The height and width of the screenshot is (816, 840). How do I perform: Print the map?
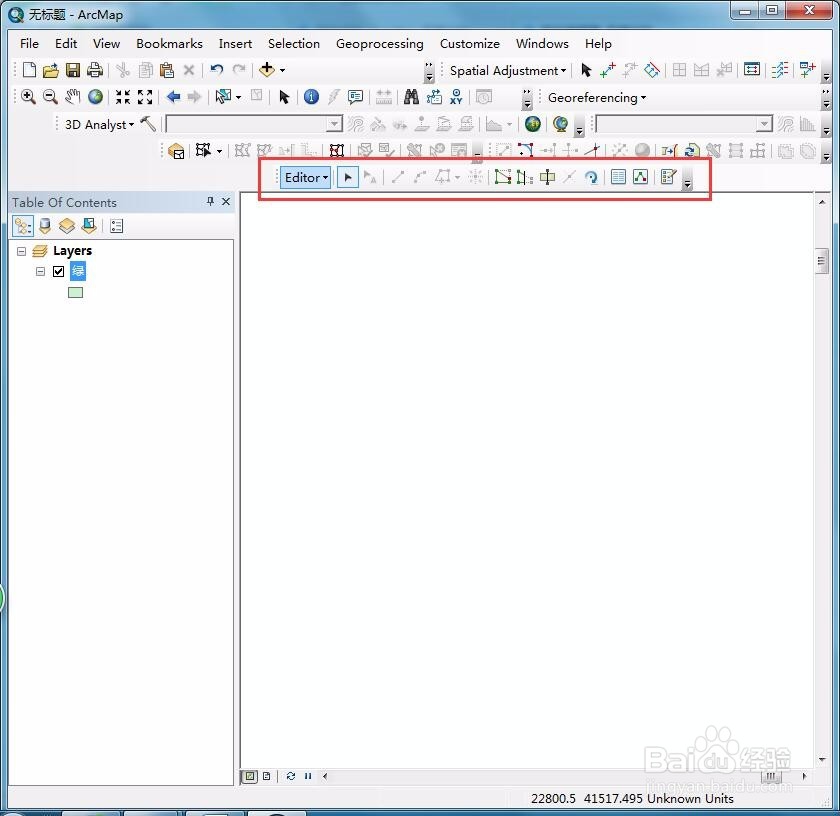[95, 70]
